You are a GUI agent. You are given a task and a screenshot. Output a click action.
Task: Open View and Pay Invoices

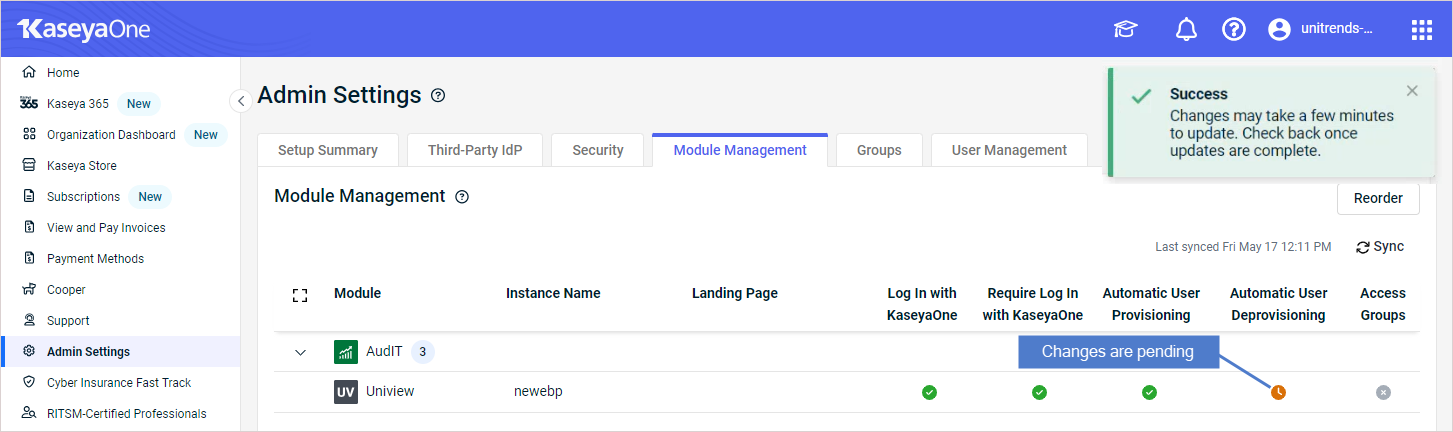[106, 228]
